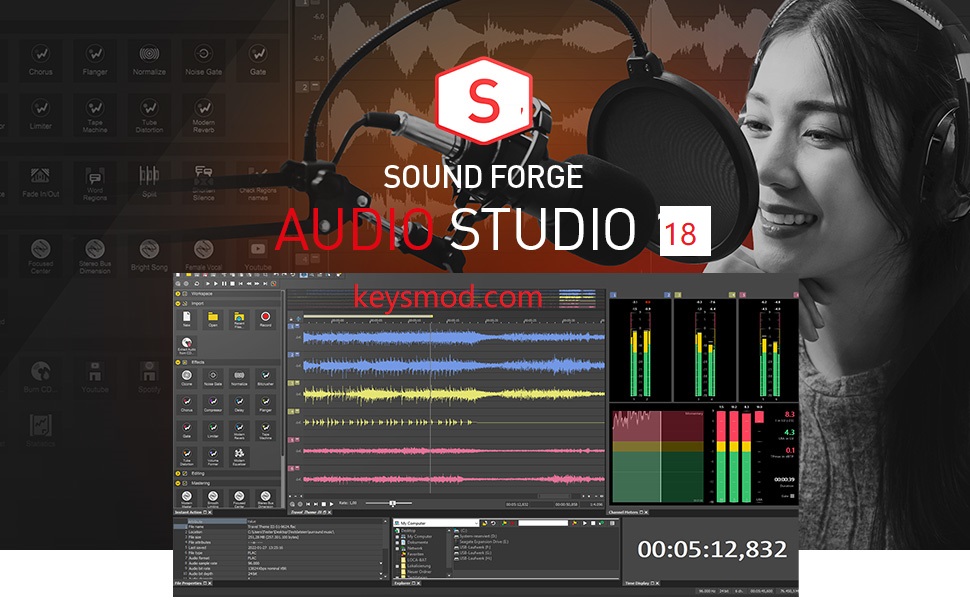970x600 pixels.
Task: Expand the Editing section arrow
Action: tap(178, 473)
